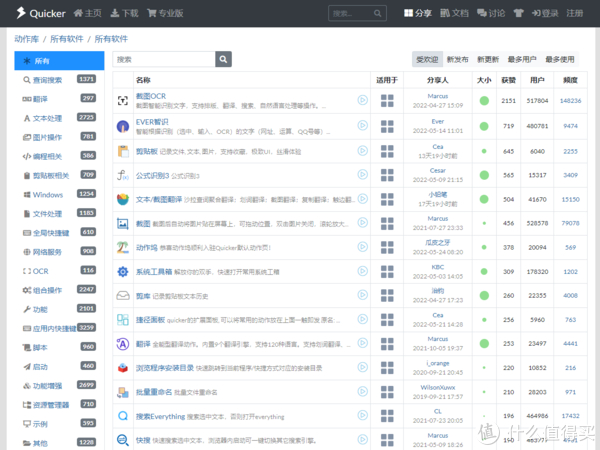Open the 文档 documentation page
This screenshot has width=600, height=450.
(454, 13)
